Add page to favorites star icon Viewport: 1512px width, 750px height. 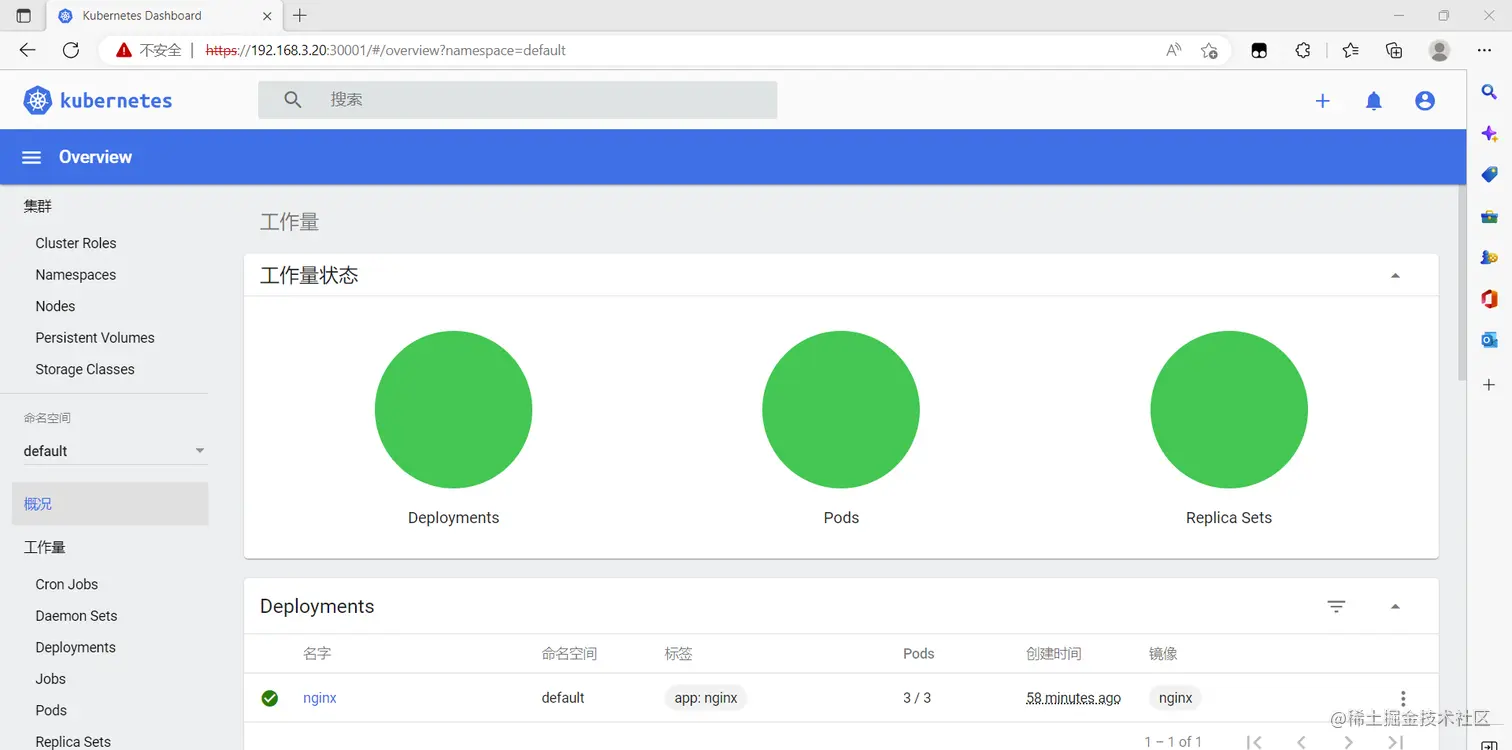(1209, 50)
